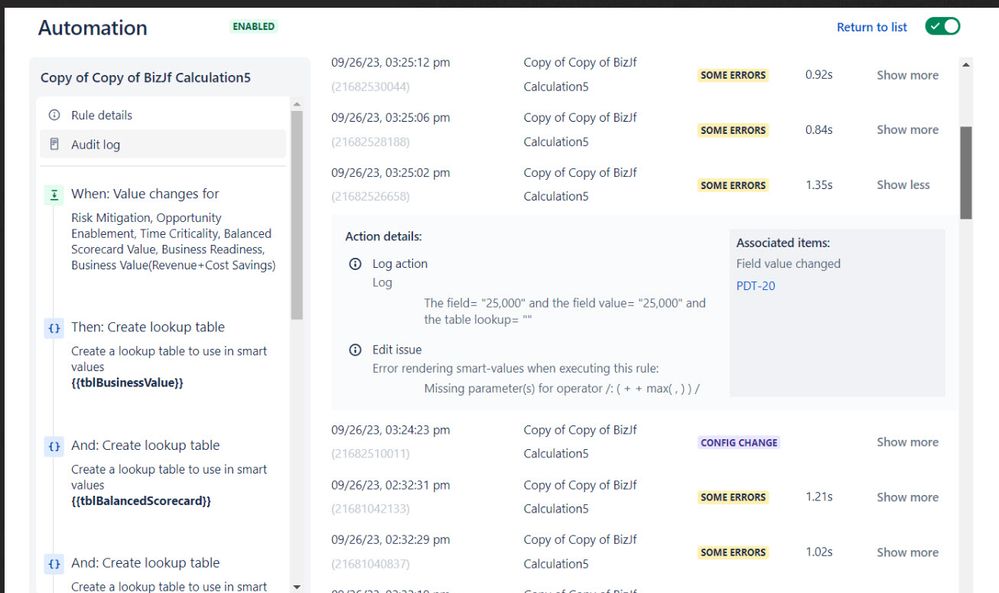
Task: Click execution ID (21682528188)
Action: [x=370, y=141]
